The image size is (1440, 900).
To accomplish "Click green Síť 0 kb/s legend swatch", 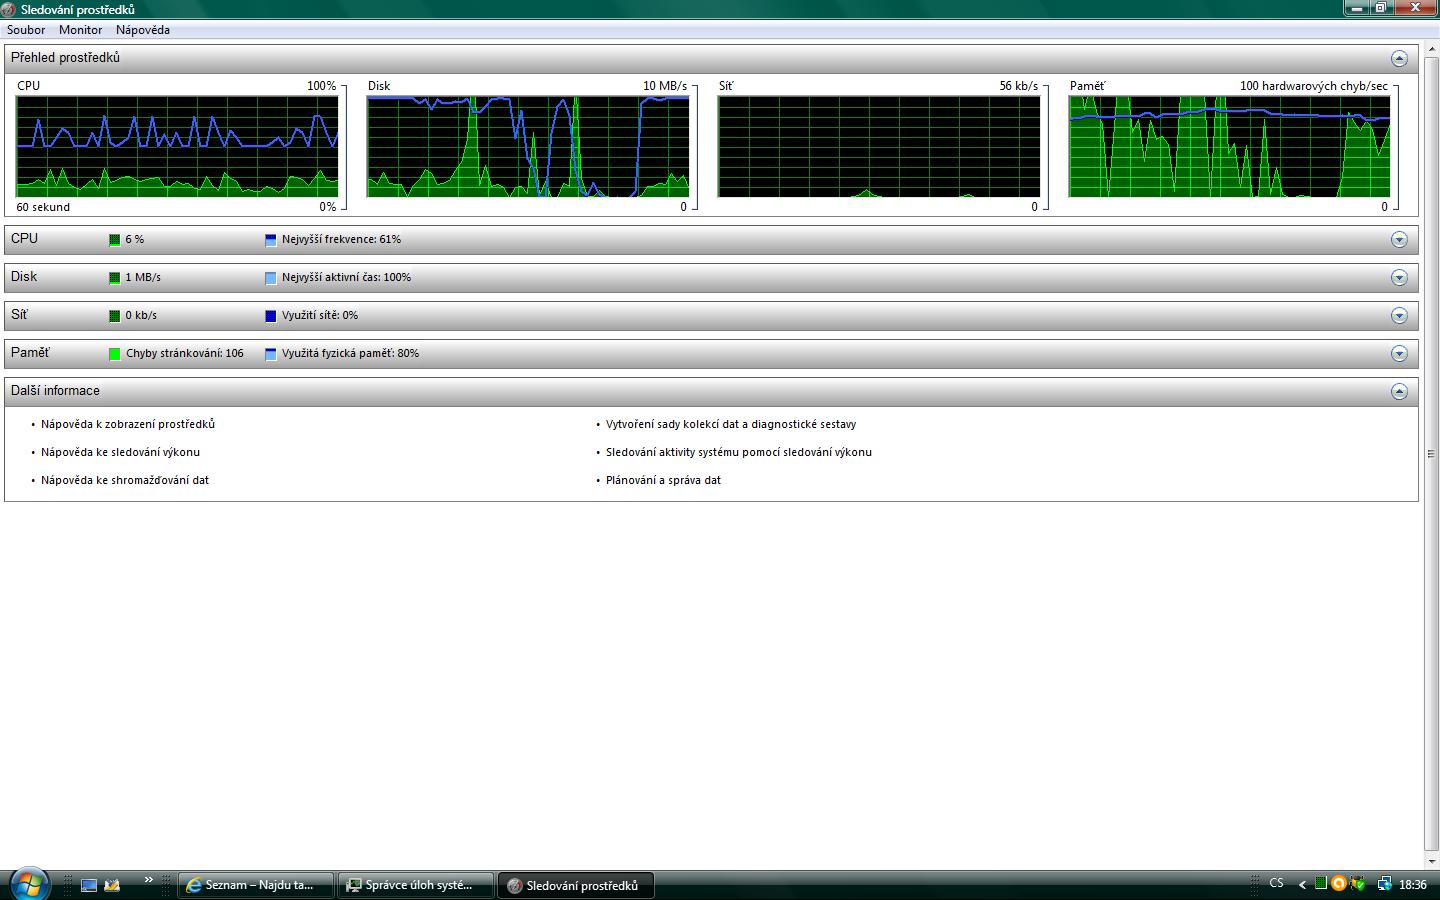I will [x=115, y=316].
